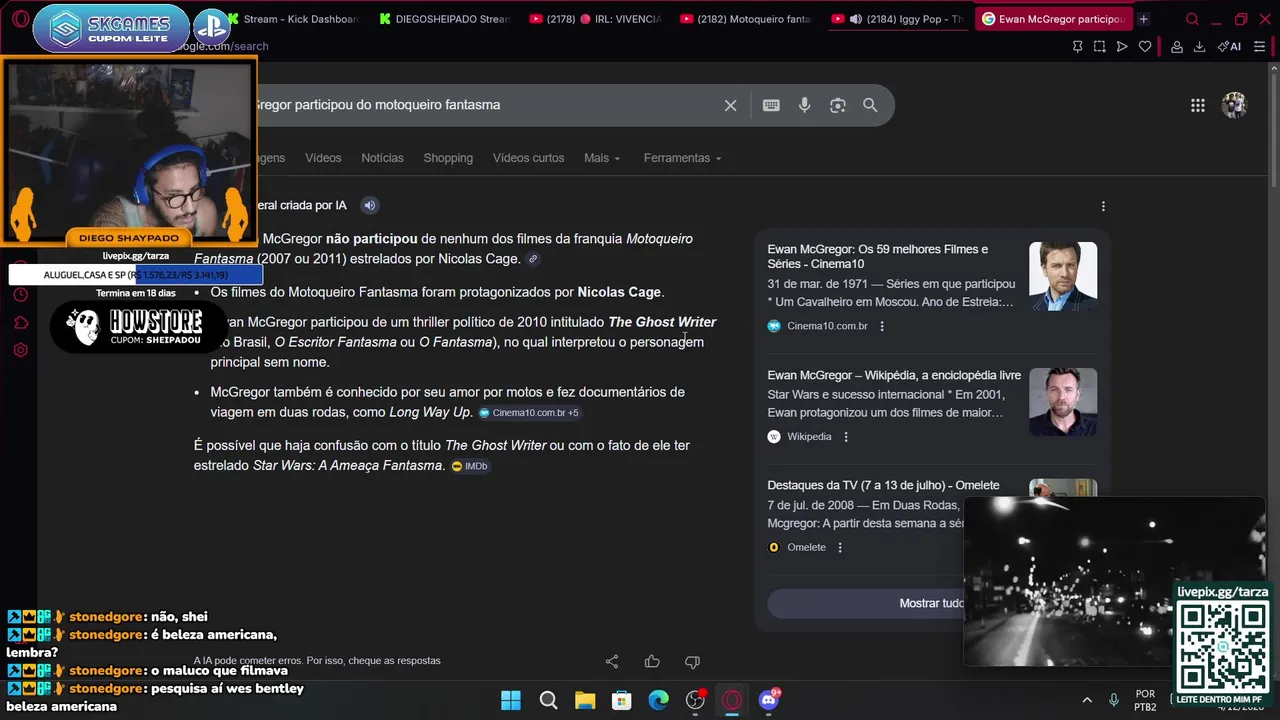Image resolution: width=1280 pixels, height=720 pixels.
Task: Toggle taskbar microphone tray icon
Action: [1113, 700]
